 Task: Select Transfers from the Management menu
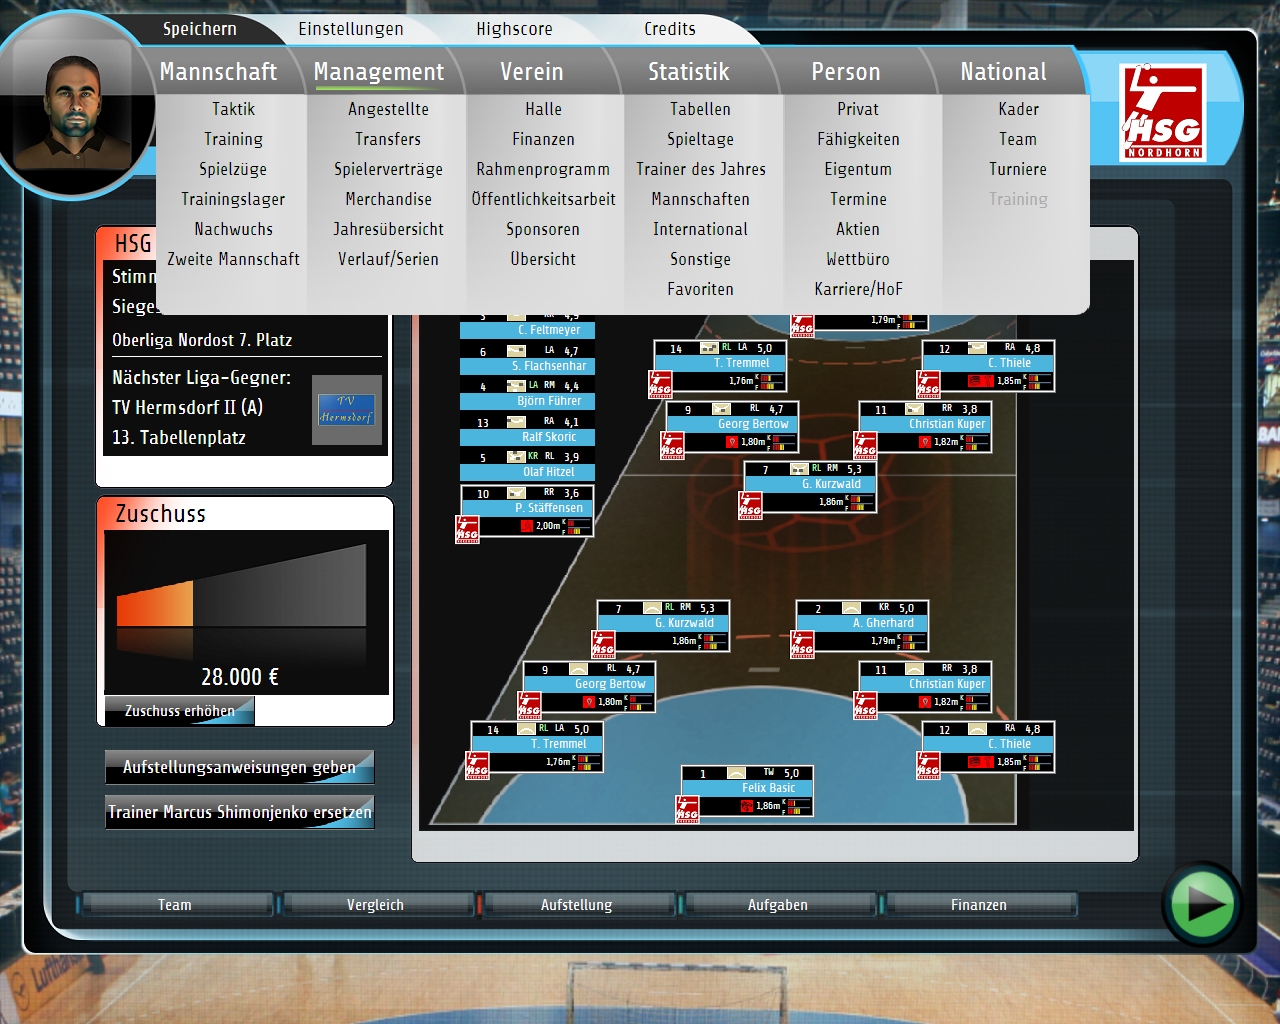[x=387, y=139]
